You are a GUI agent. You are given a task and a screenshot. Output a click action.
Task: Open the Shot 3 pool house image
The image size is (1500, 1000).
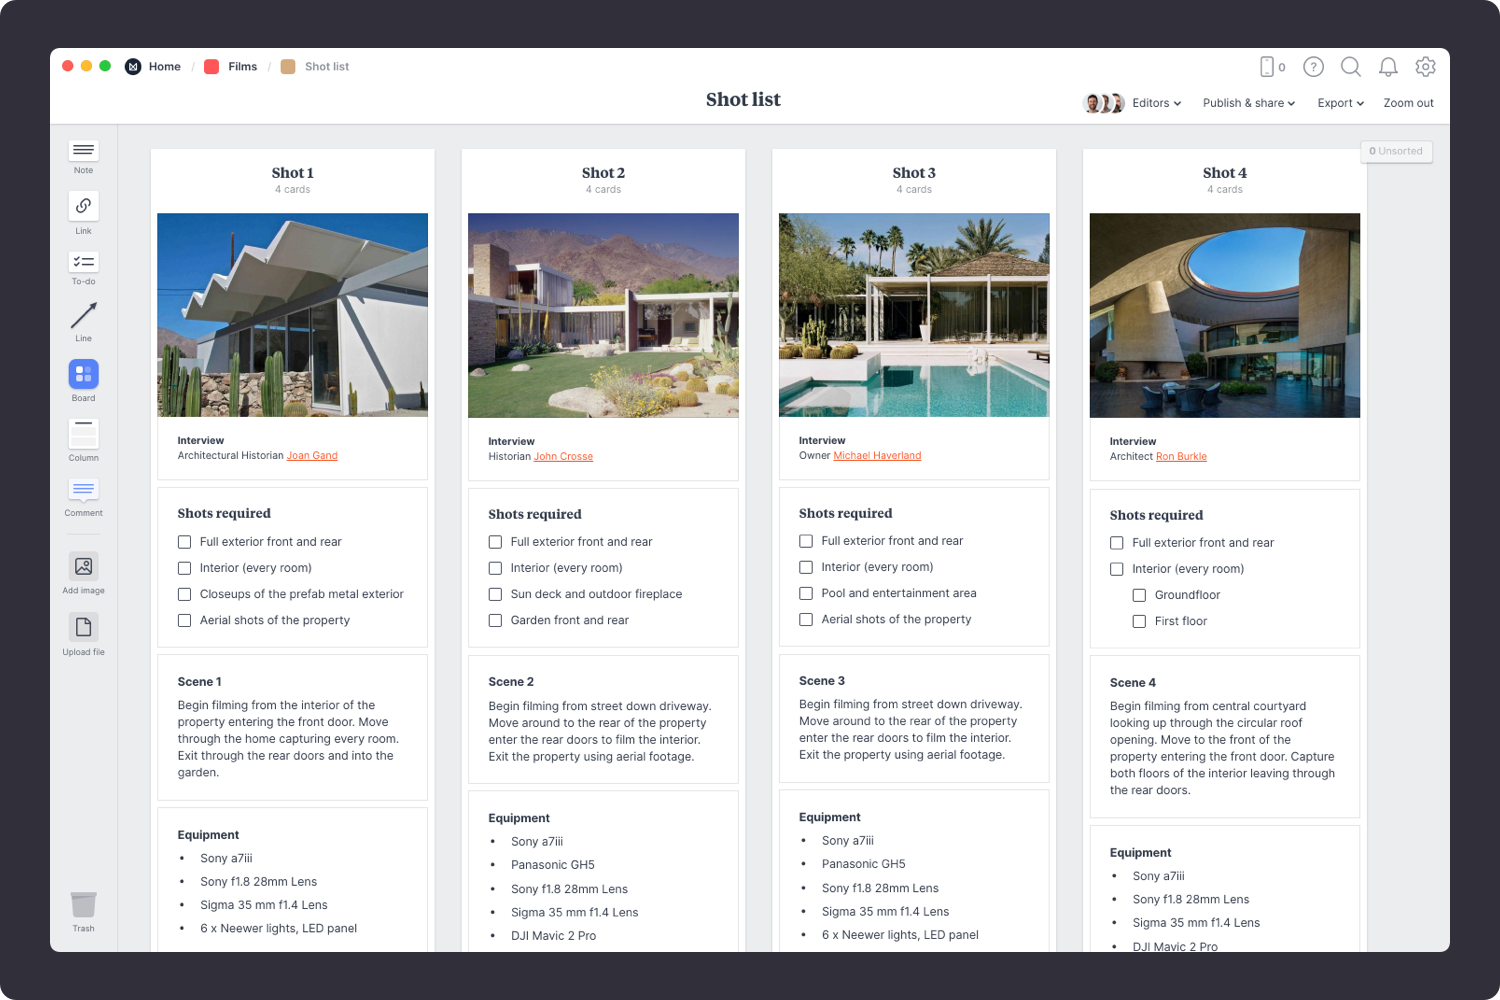[913, 315]
